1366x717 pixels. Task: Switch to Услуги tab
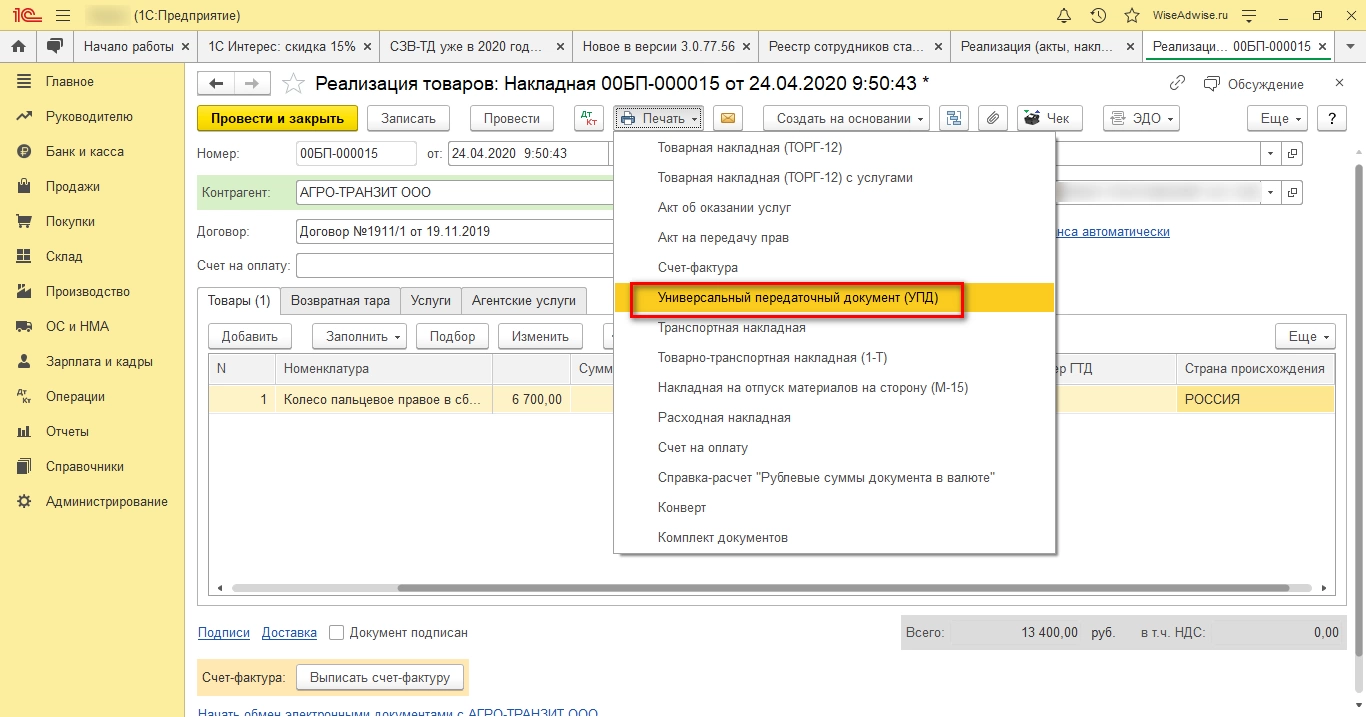(x=431, y=300)
